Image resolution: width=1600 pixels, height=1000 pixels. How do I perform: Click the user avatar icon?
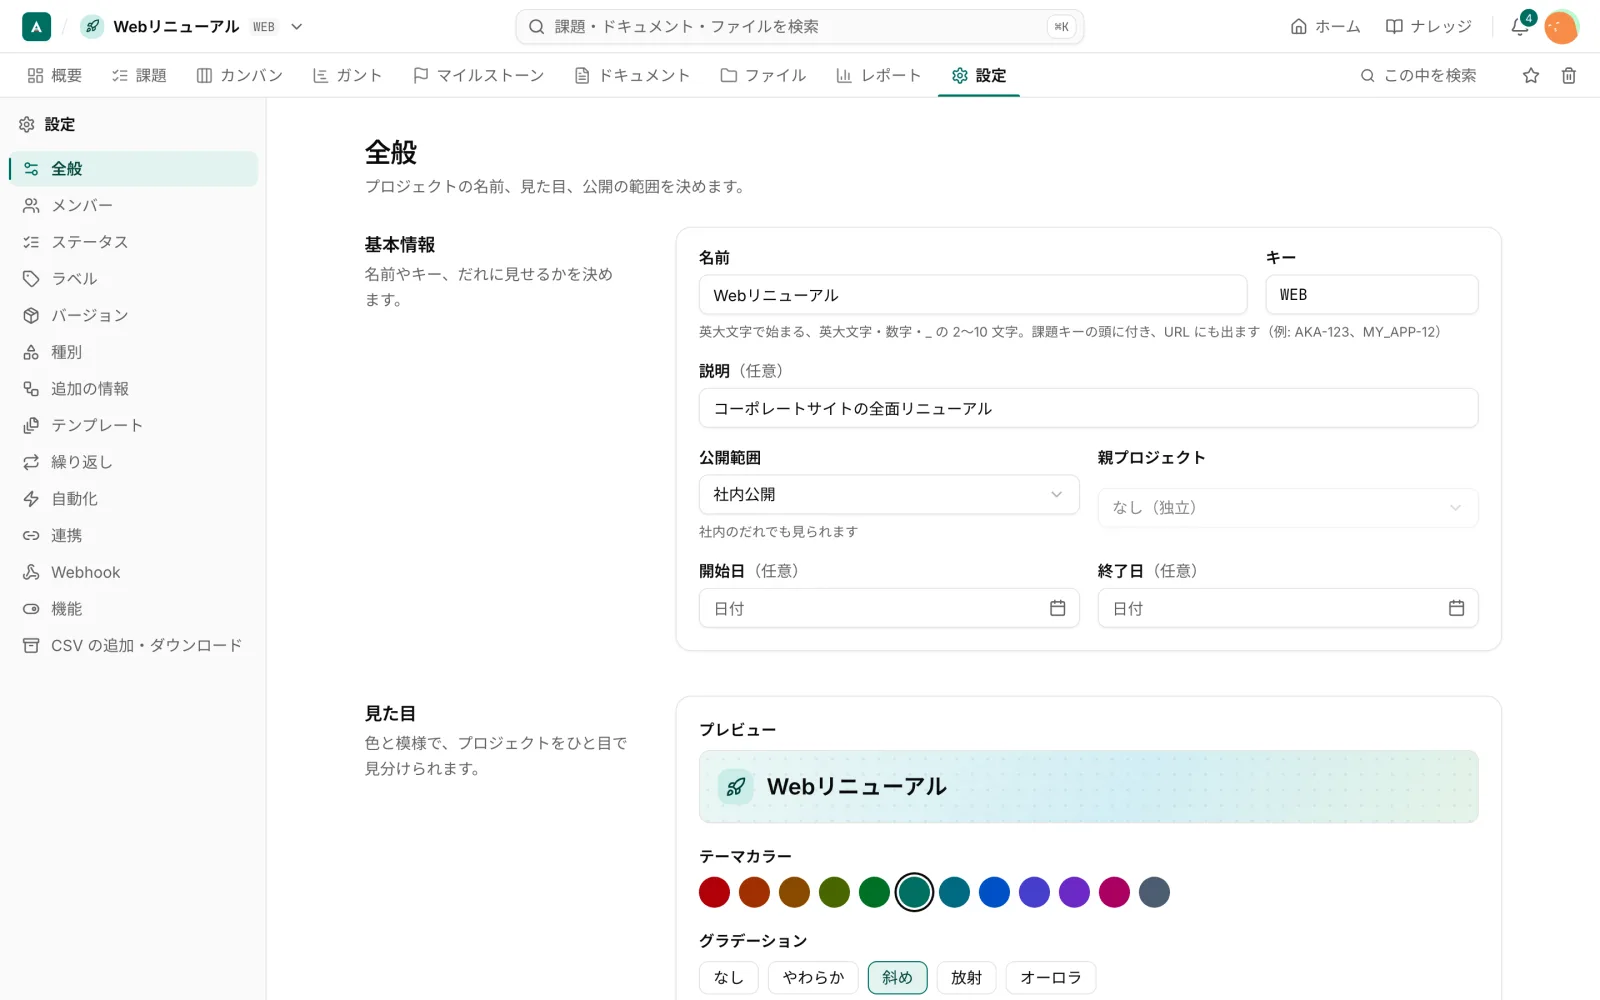1561,27
